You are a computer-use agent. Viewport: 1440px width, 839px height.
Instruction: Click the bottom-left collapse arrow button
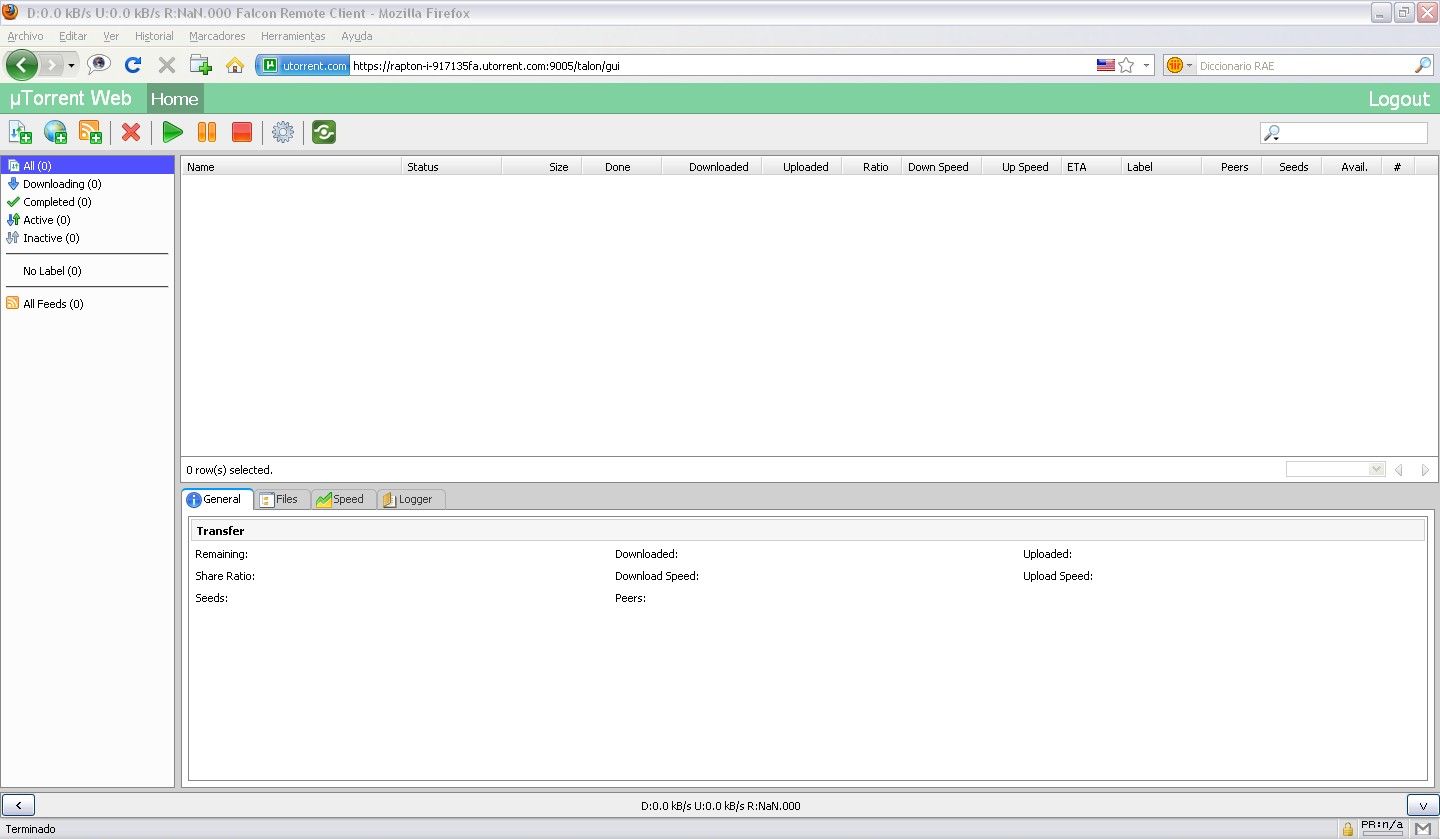[19, 805]
